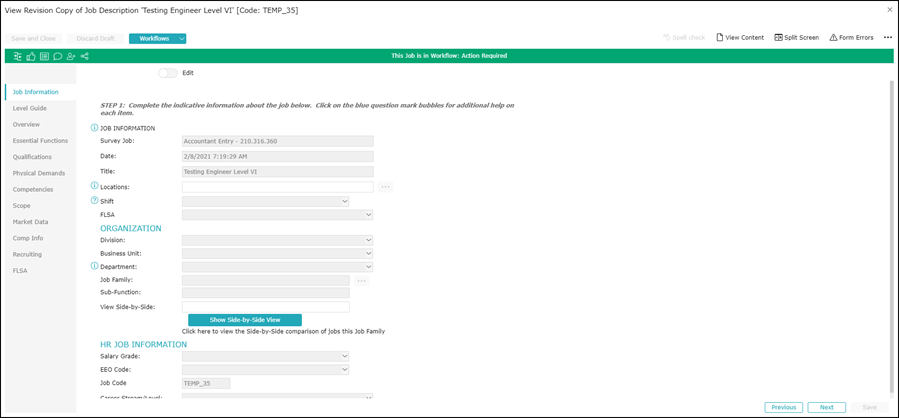Click the Show Side-by-Side View button
Image resolution: width=899 pixels, height=418 pixels.
point(245,320)
